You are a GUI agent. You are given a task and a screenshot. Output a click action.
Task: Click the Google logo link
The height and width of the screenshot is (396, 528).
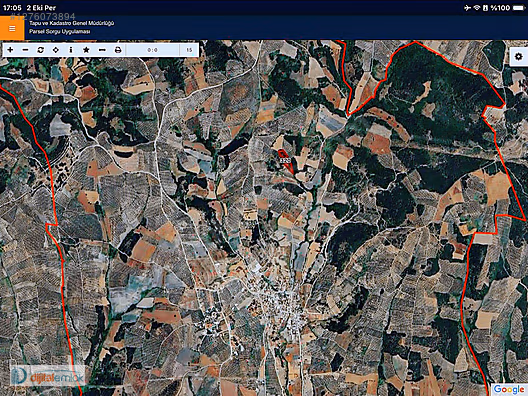[509, 390]
